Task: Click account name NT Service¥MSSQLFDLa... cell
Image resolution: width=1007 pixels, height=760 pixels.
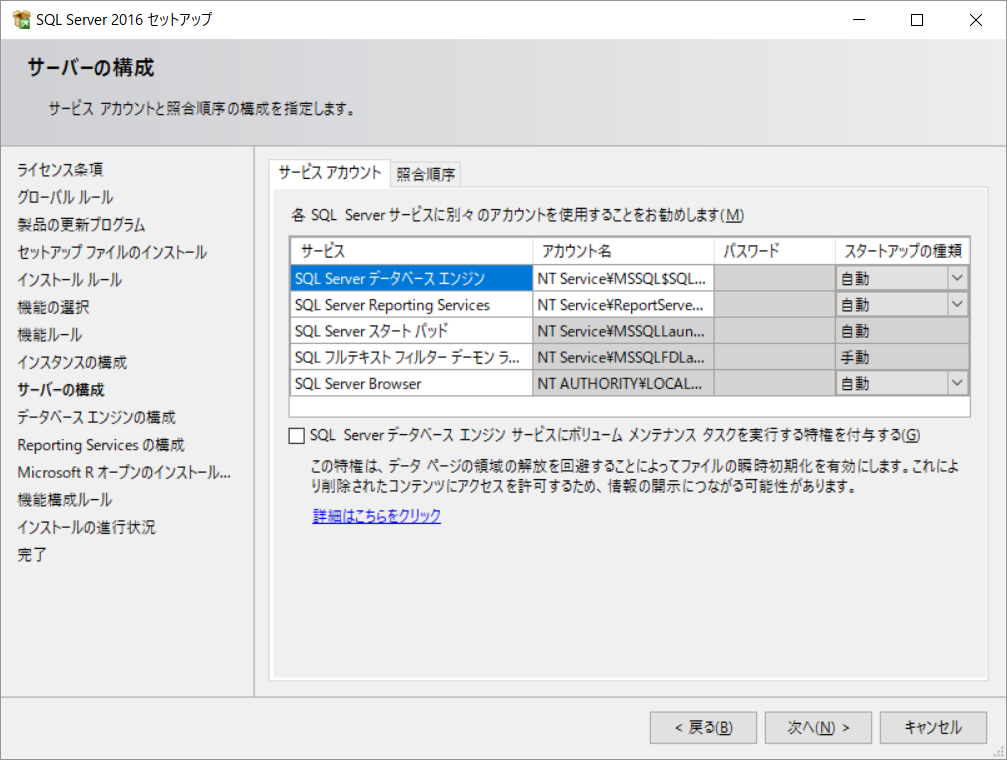Action: pyautogui.click(x=623, y=357)
